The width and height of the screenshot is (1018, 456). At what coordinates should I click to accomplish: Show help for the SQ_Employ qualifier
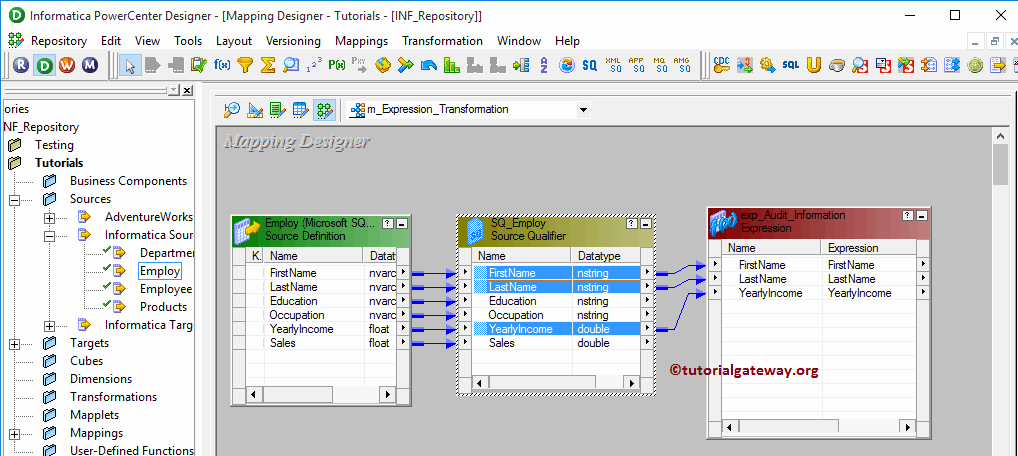click(x=632, y=223)
